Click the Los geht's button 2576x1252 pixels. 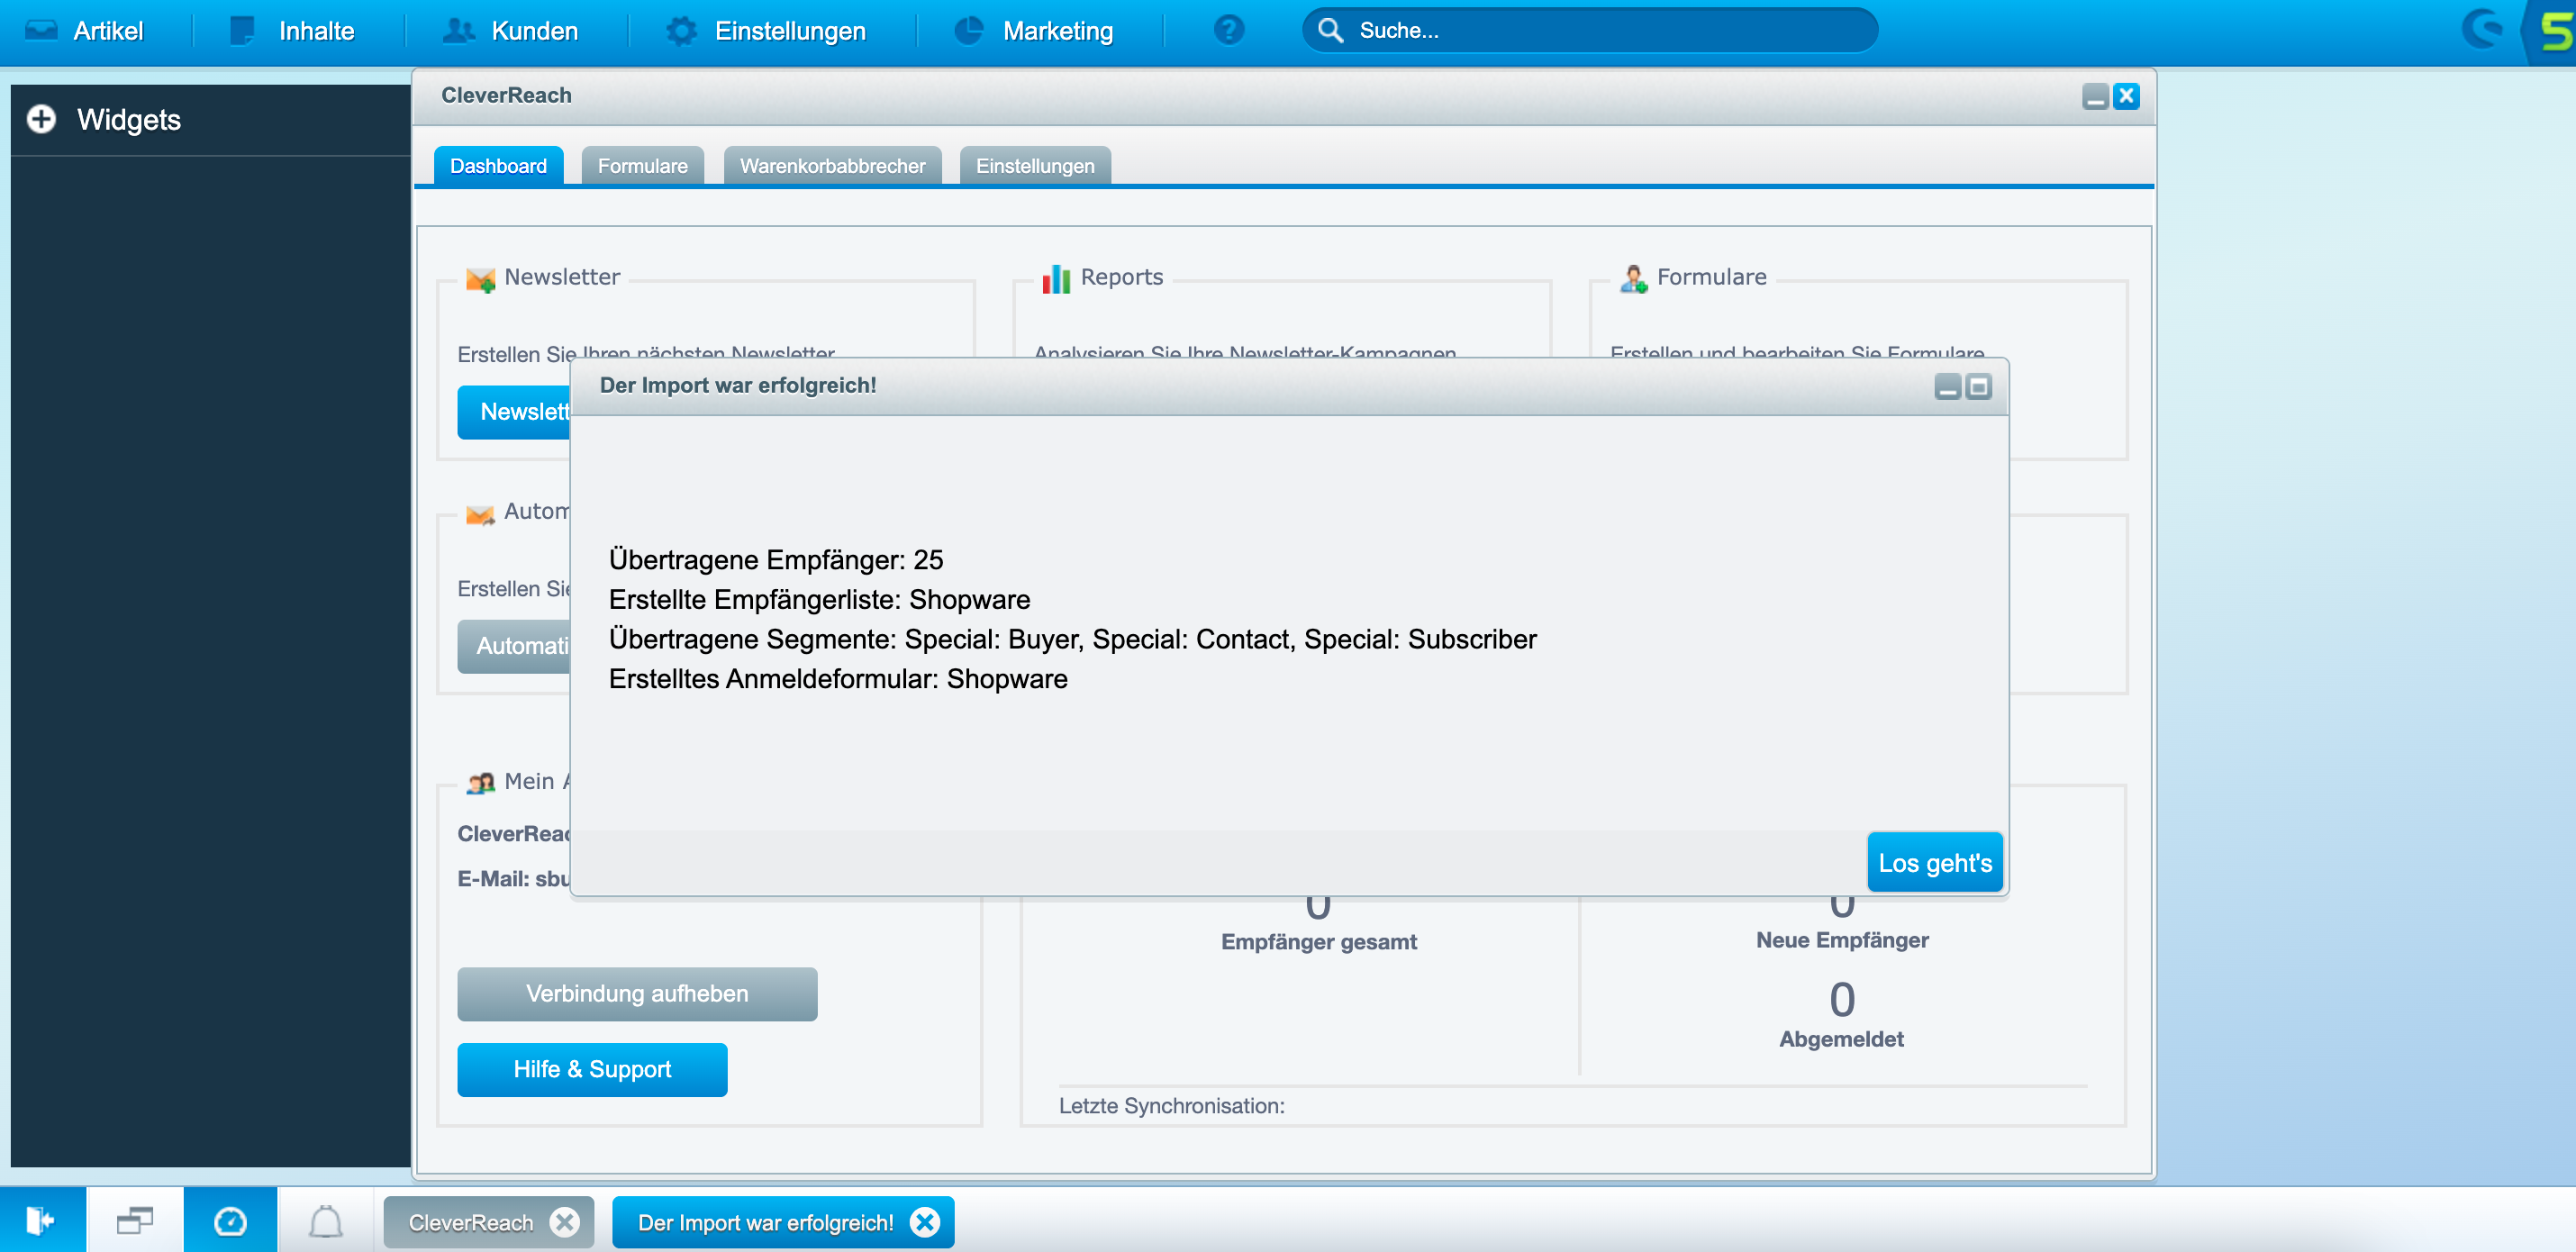tap(1935, 862)
